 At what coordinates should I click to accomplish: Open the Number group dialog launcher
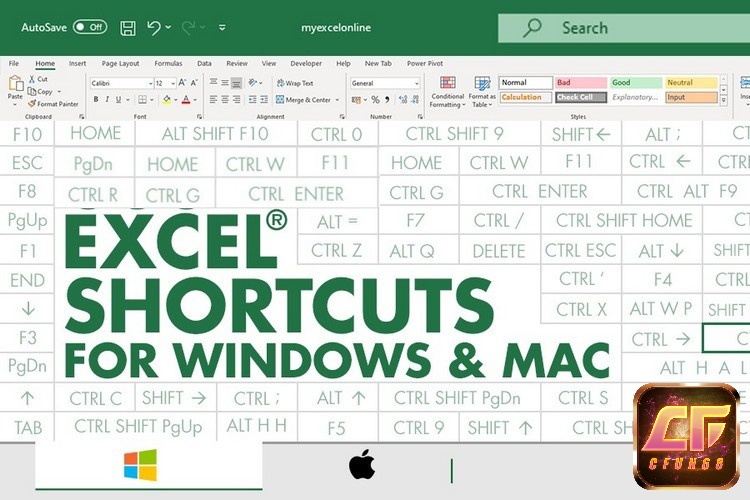(420, 116)
